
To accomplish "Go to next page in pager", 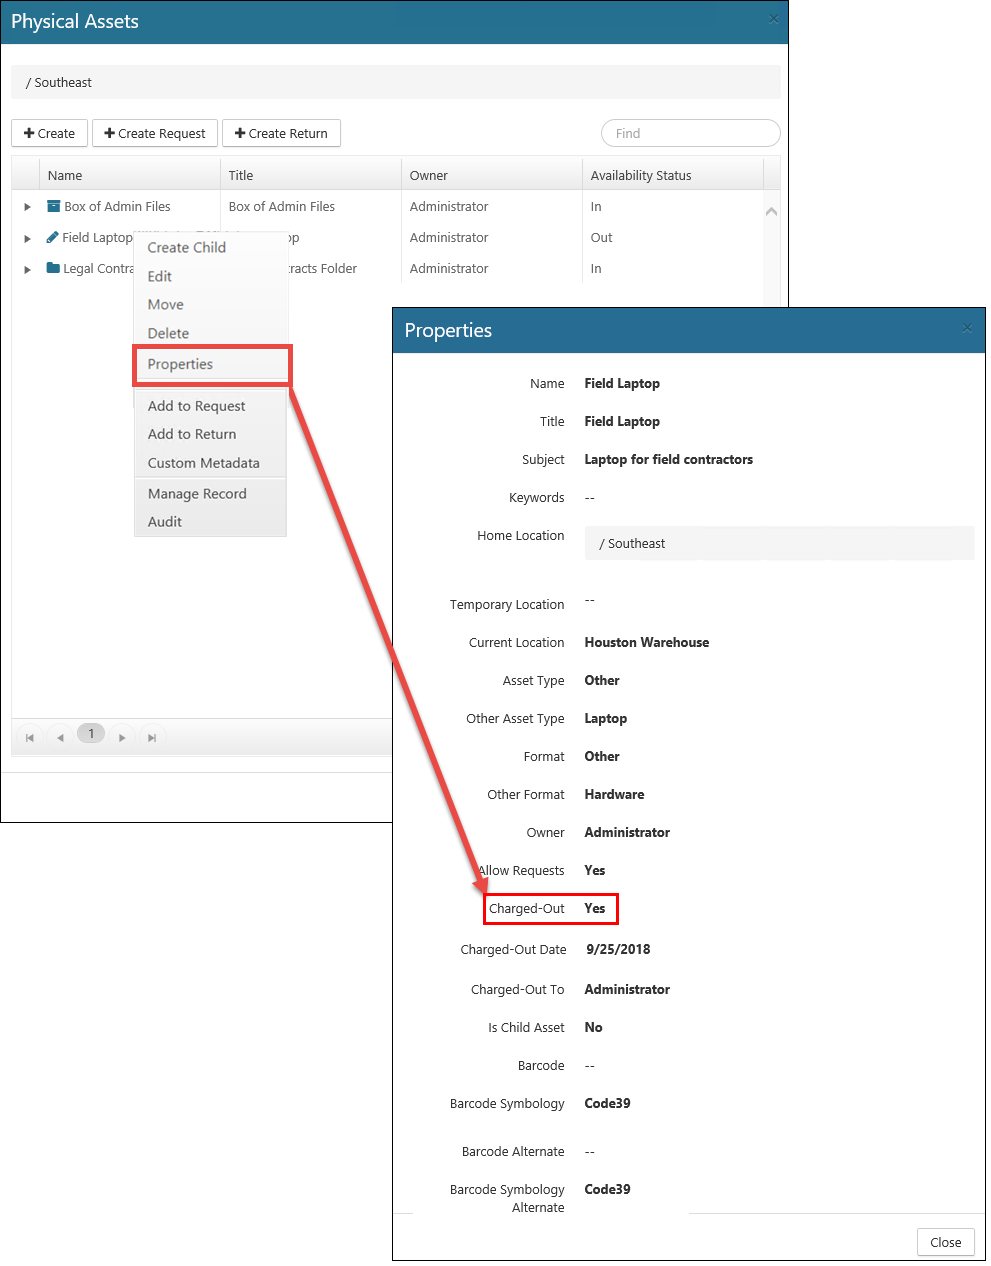I will click(x=122, y=737).
